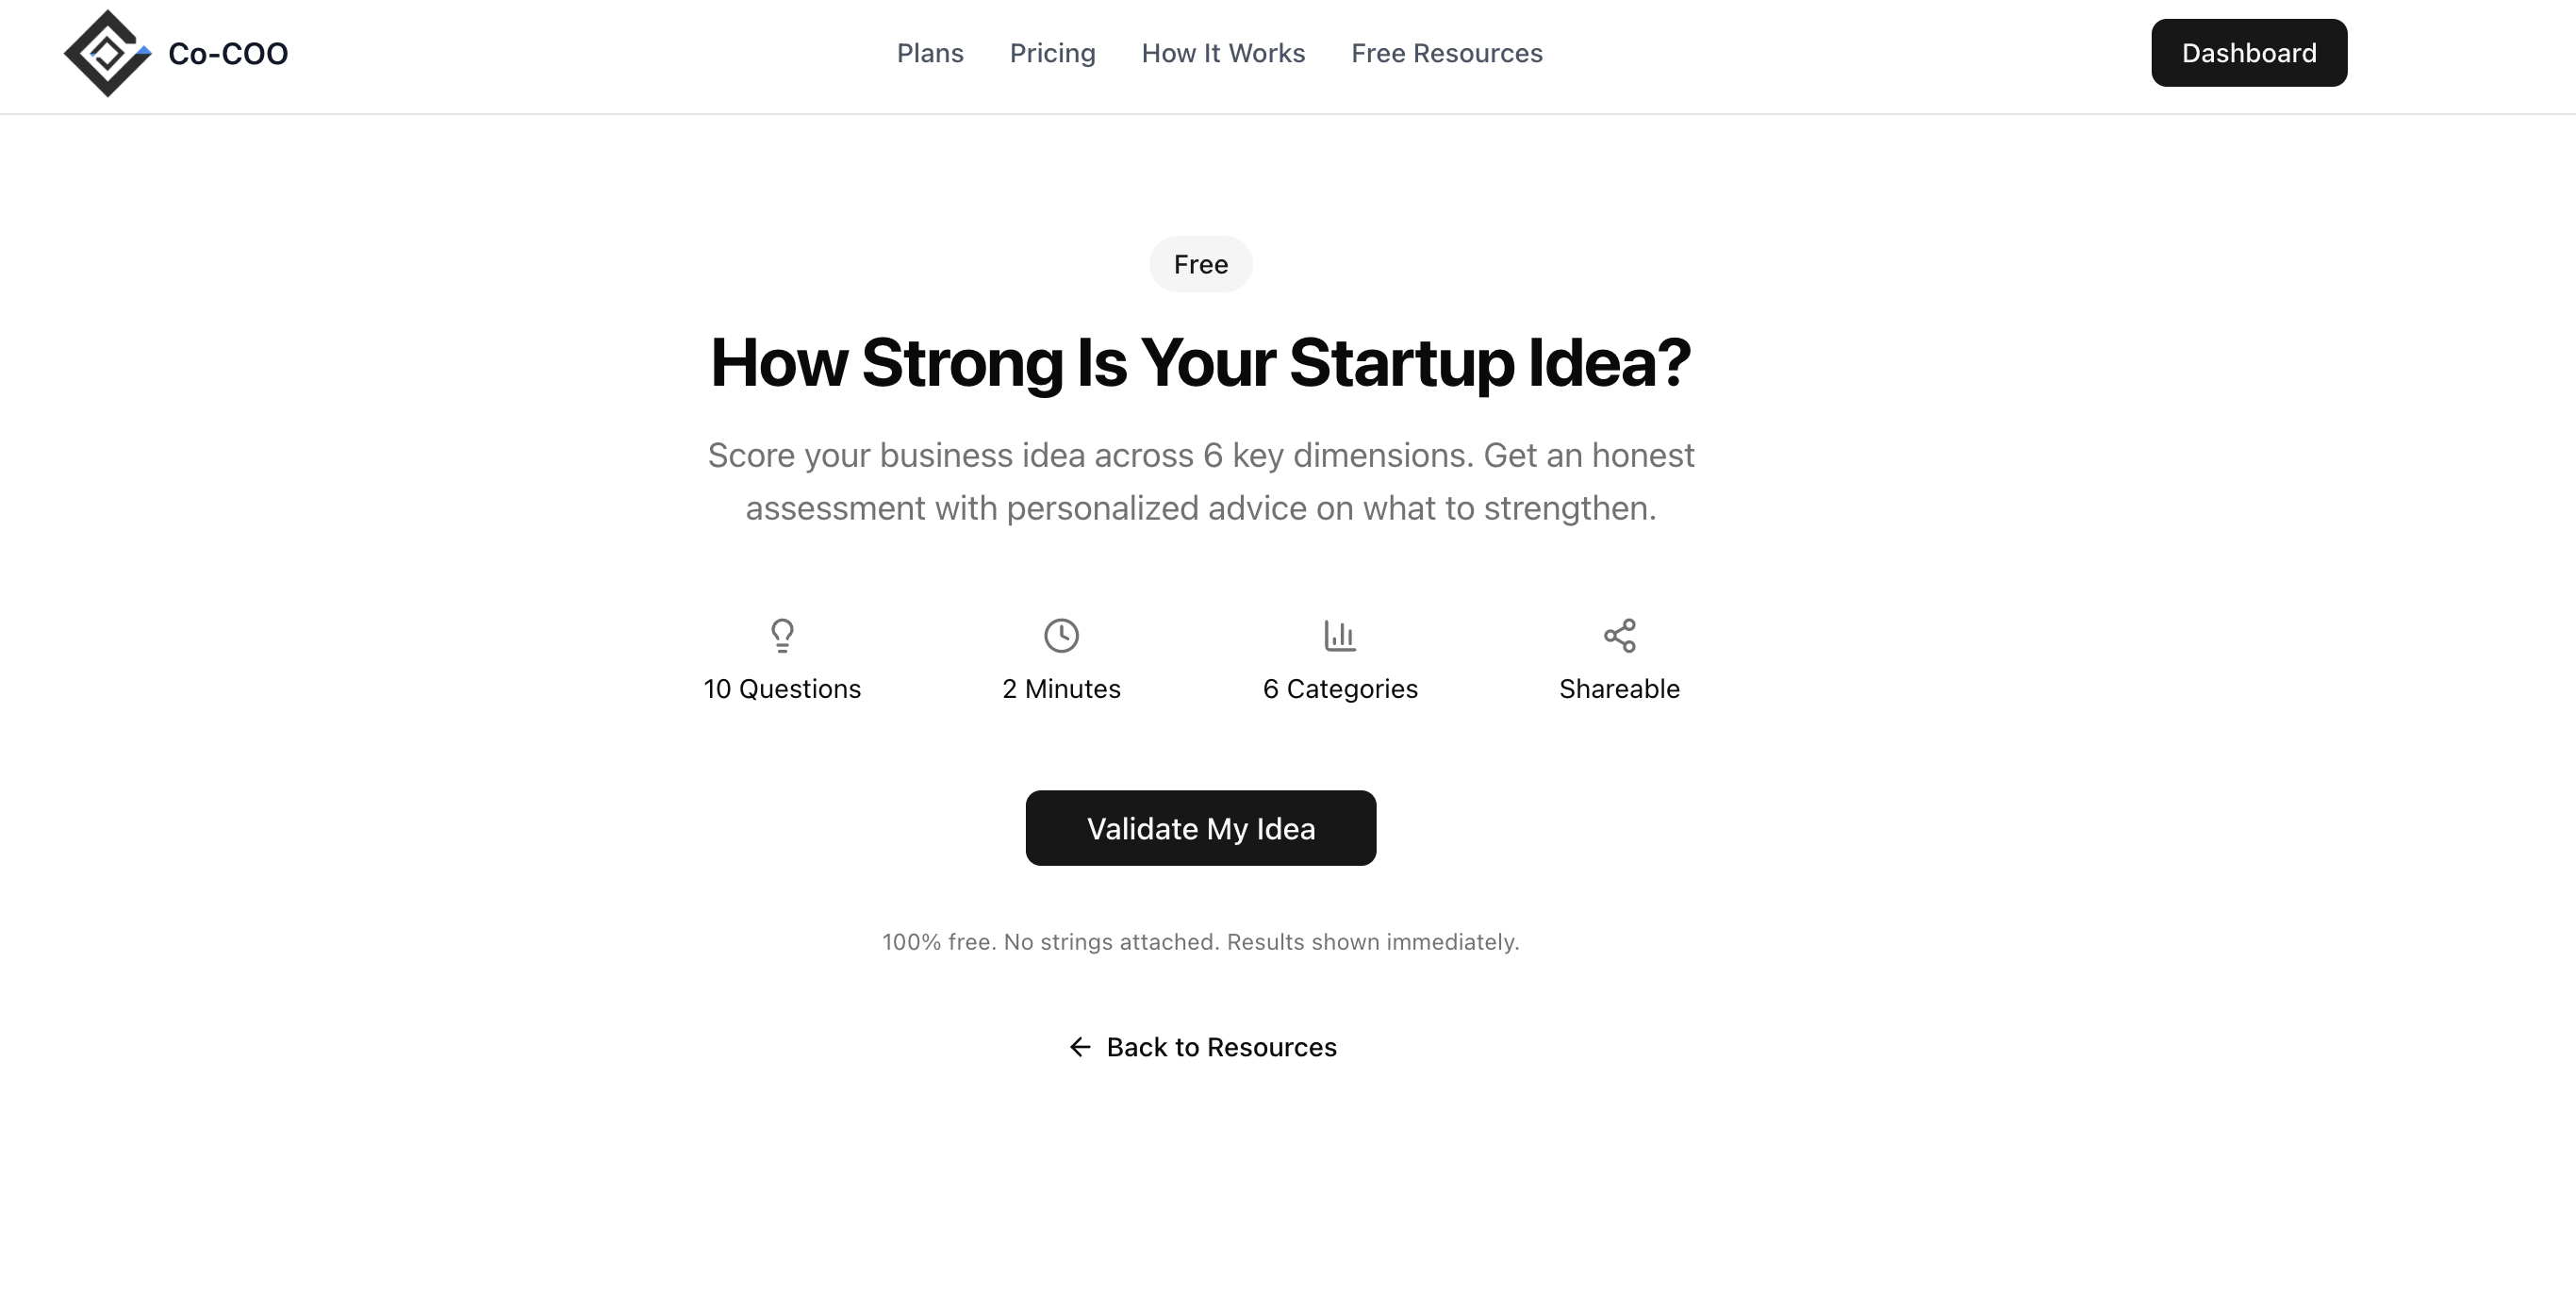The height and width of the screenshot is (1294, 2576).
Task: Select the lightbulb icon above 10 Questions
Action: tap(782, 636)
